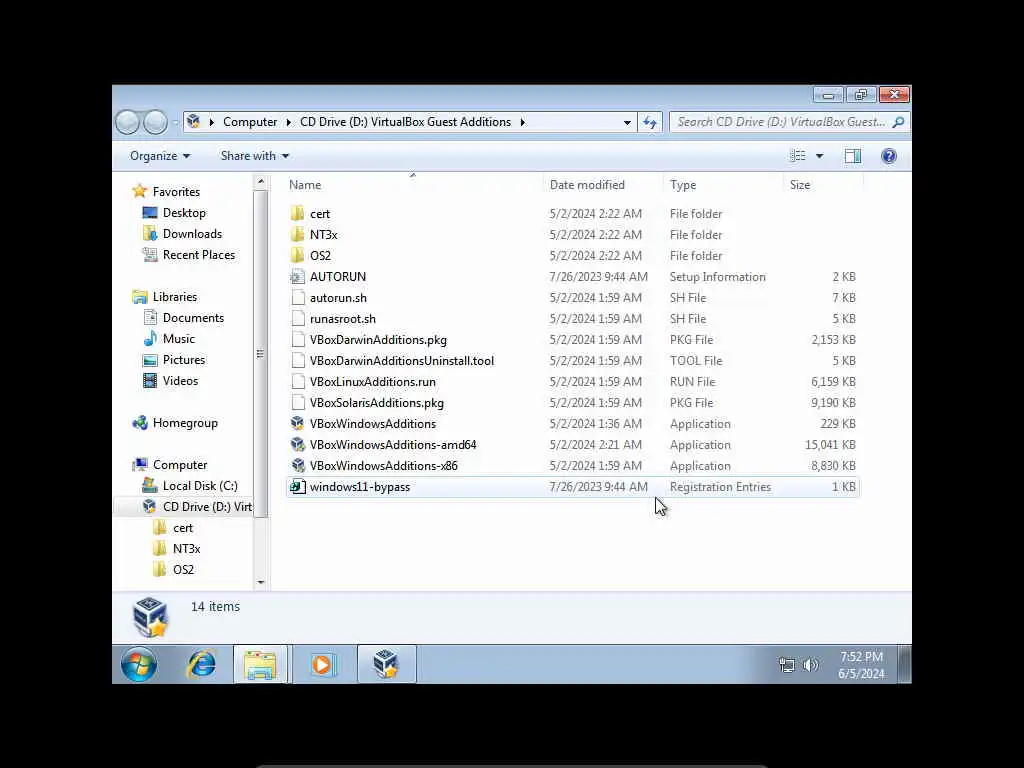Sort by the Name column header
The image size is (1024, 768).
305,185
